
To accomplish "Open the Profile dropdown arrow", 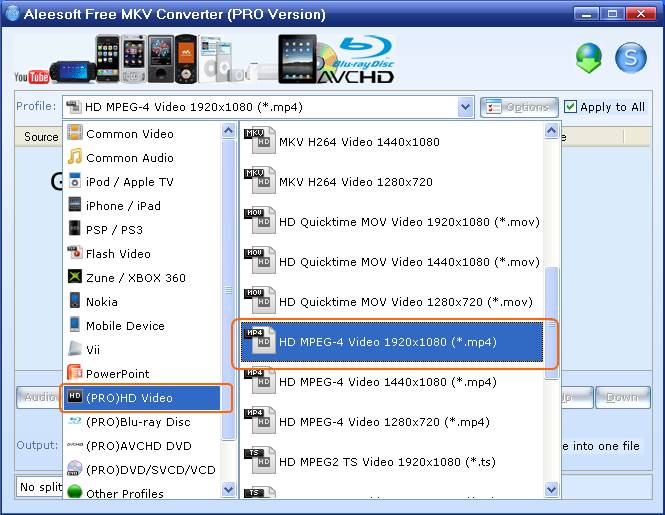I will [465, 107].
